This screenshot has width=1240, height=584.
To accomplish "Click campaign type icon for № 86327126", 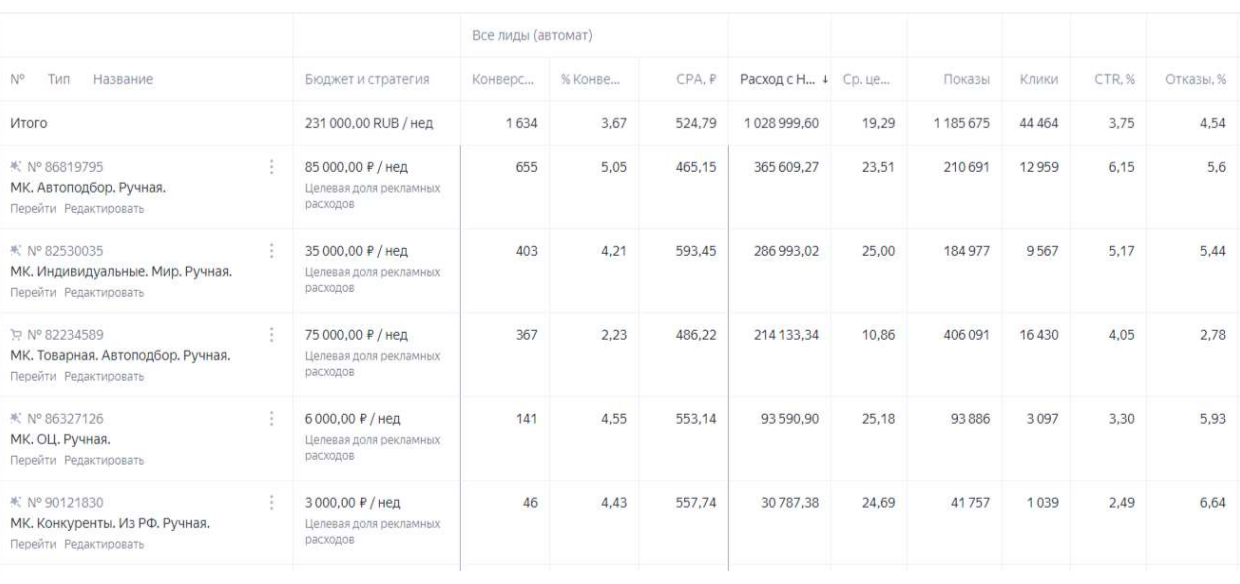I will 15,419.
